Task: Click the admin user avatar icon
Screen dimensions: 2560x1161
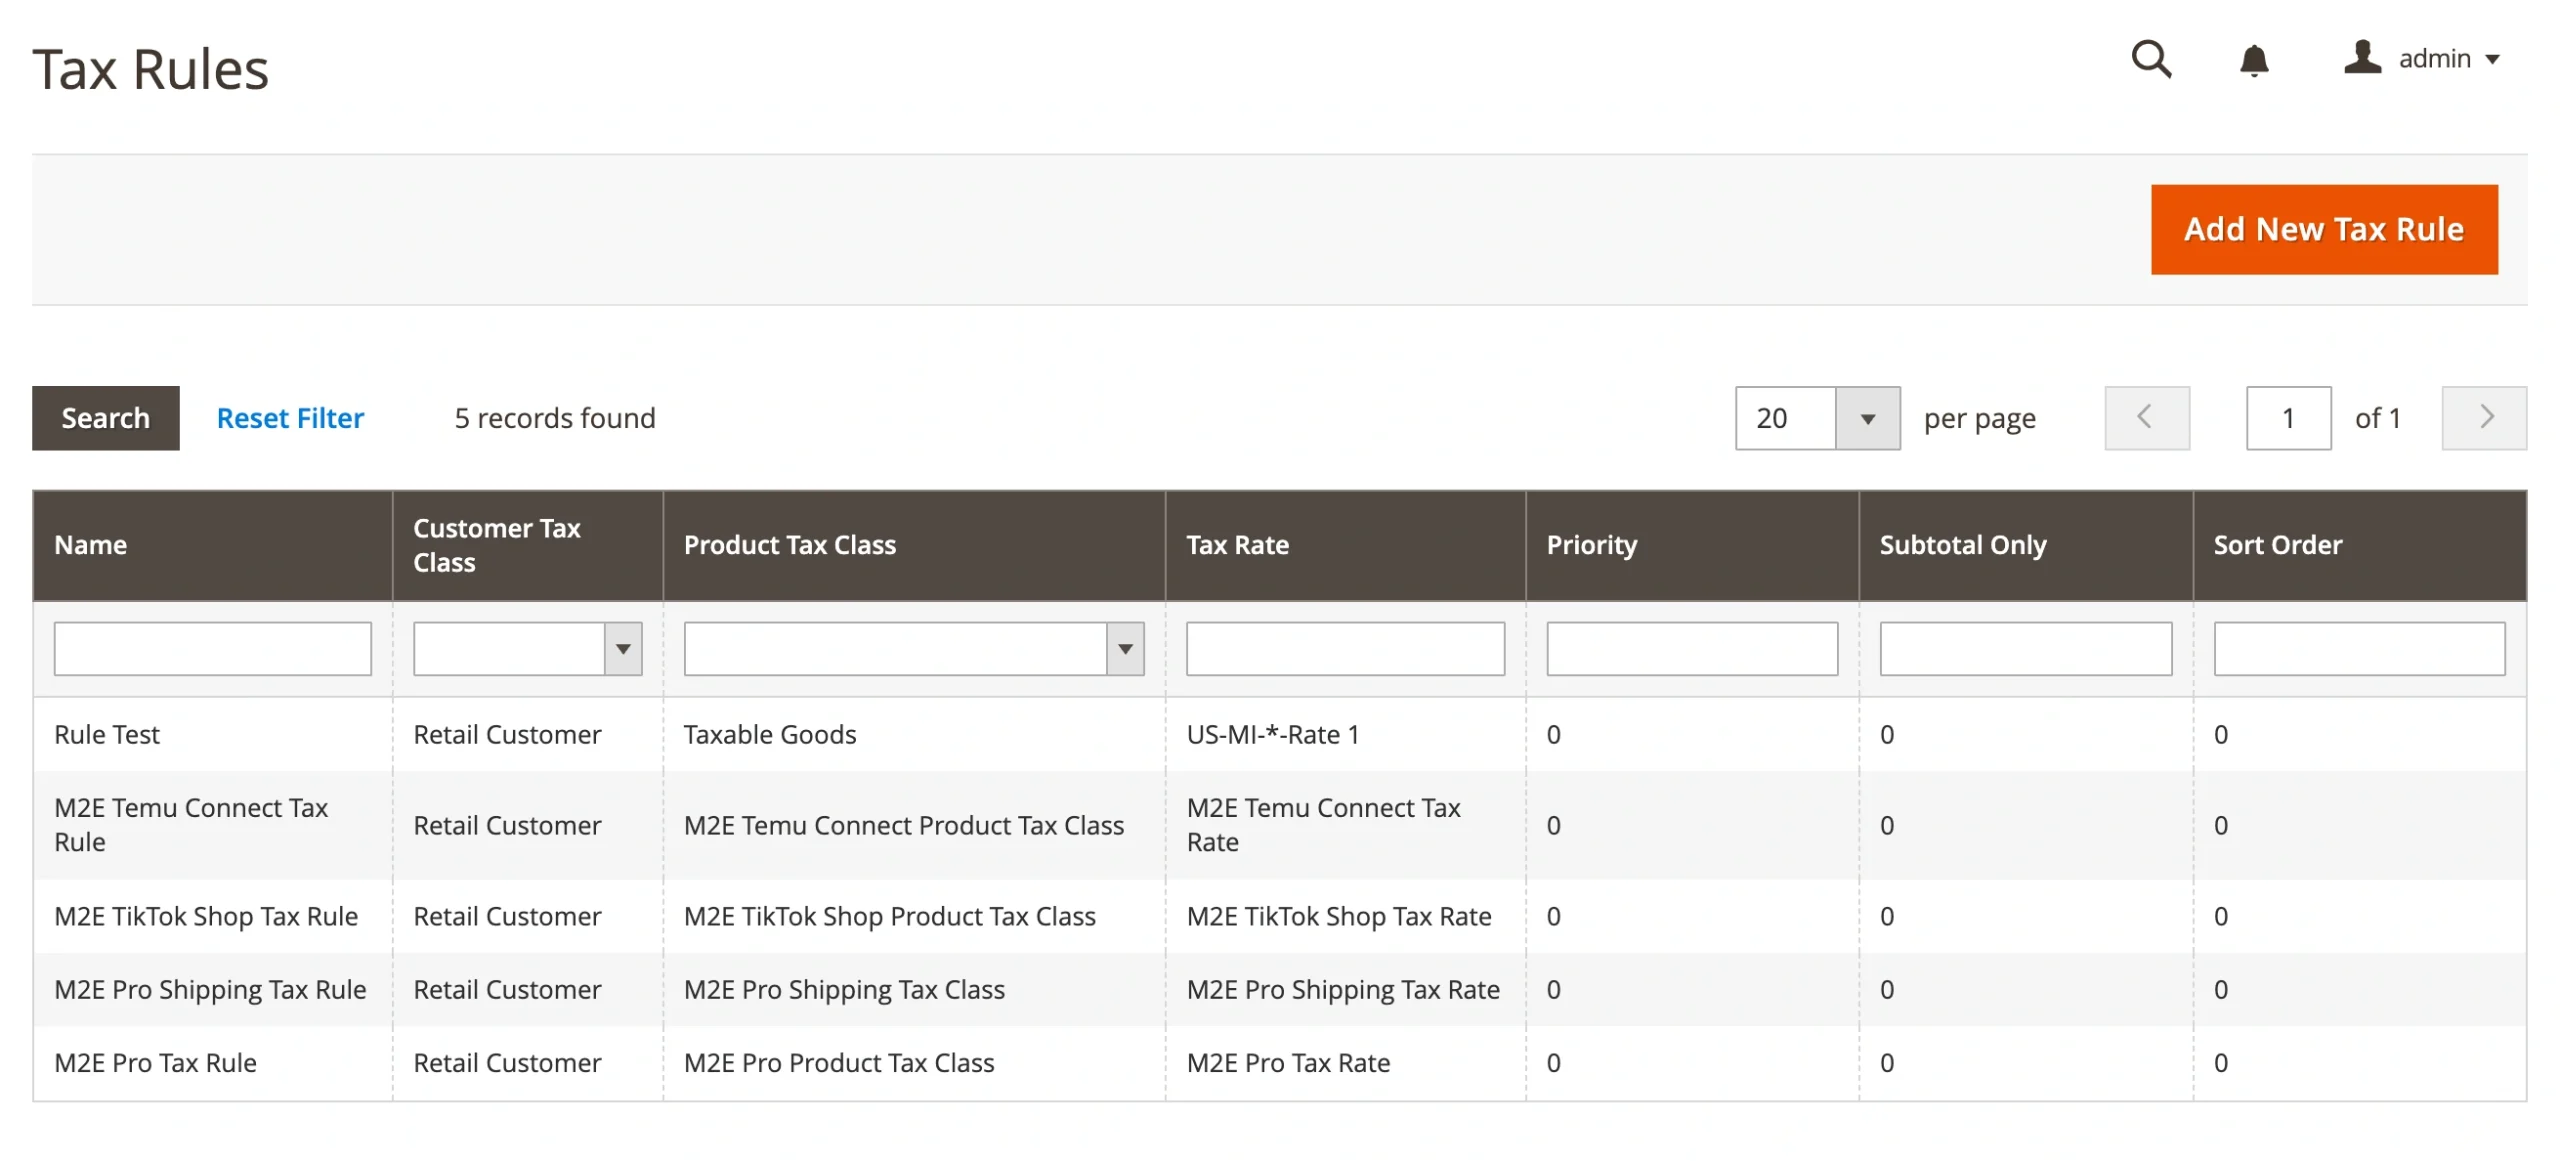Action: point(2362,58)
